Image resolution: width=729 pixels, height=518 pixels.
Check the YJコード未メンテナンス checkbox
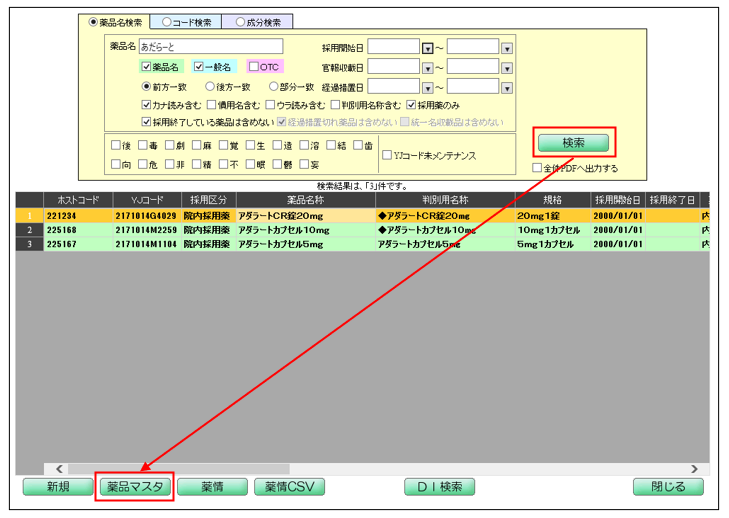386,156
